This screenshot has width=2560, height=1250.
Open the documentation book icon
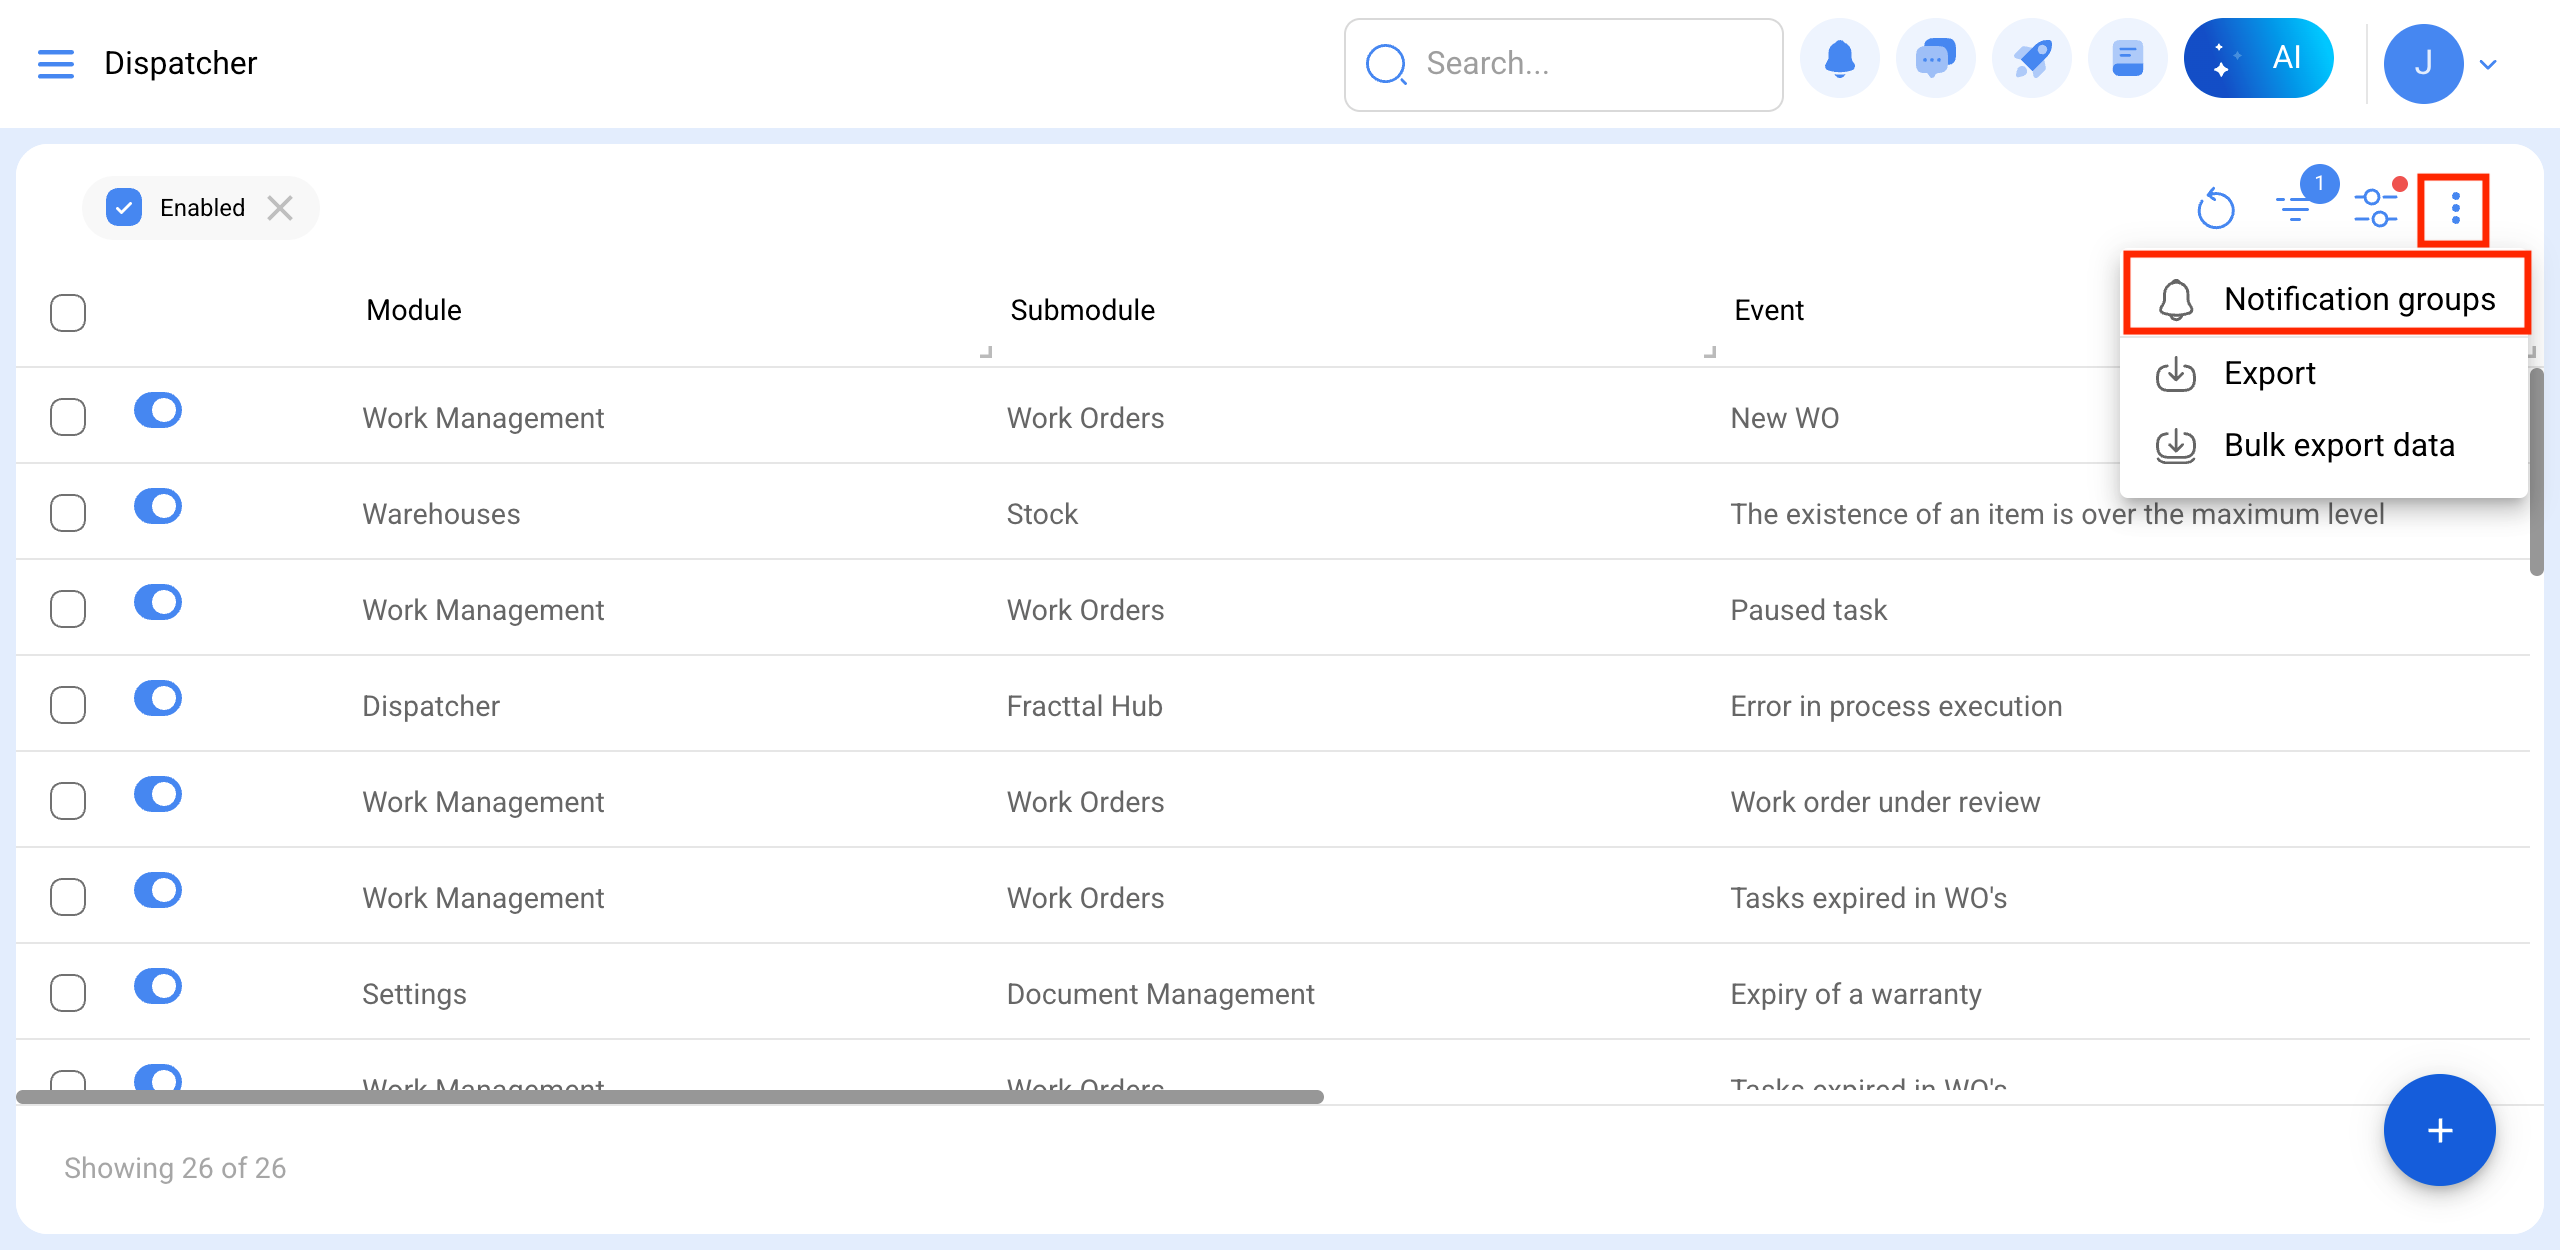(x=2127, y=60)
